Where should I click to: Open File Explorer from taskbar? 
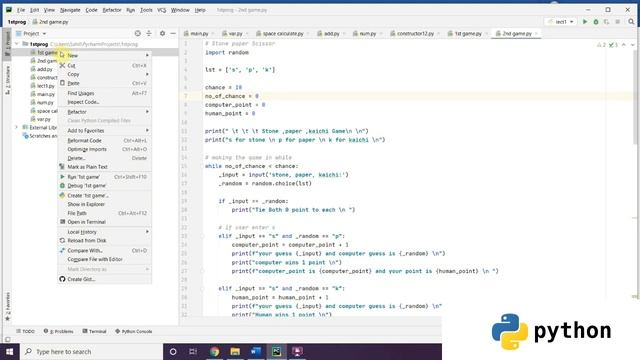click(x=235, y=351)
